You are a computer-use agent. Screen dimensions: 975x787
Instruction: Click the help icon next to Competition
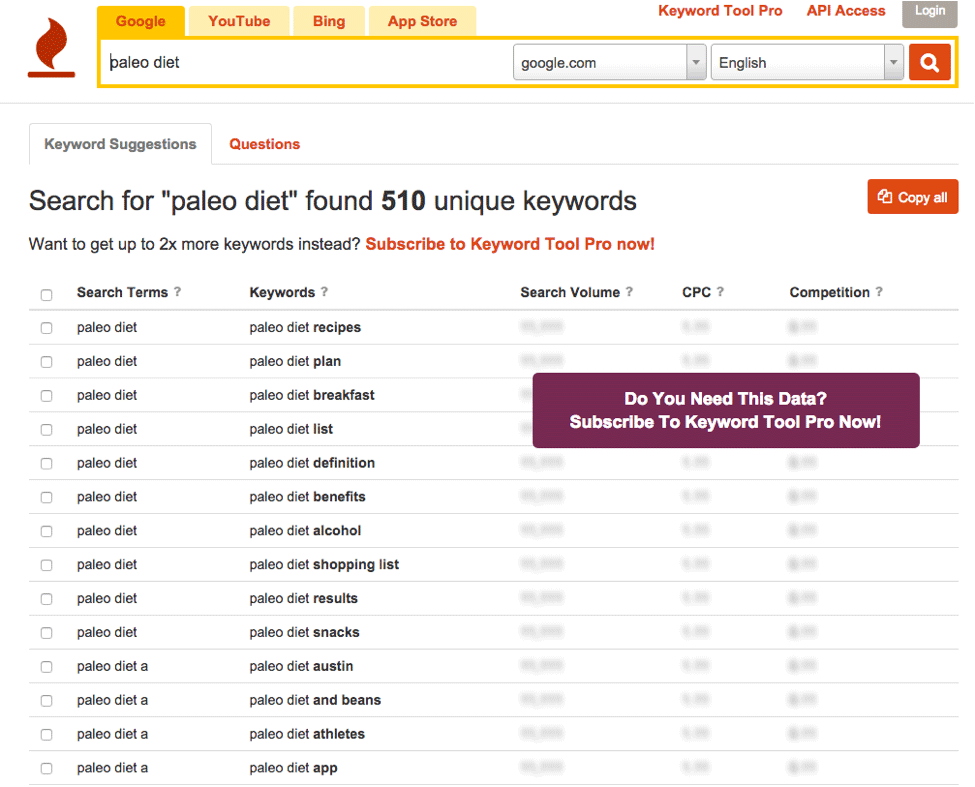[x=879, y=292]
